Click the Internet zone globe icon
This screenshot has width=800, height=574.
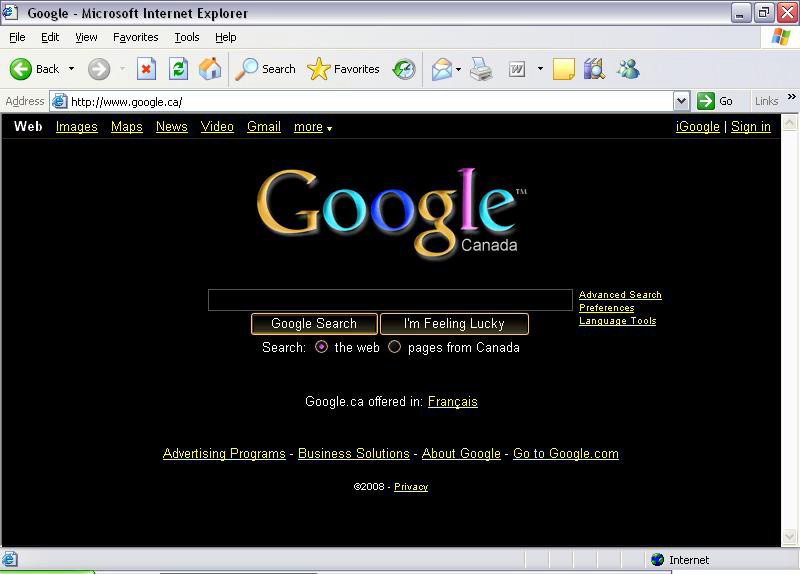tap(657, 560)
